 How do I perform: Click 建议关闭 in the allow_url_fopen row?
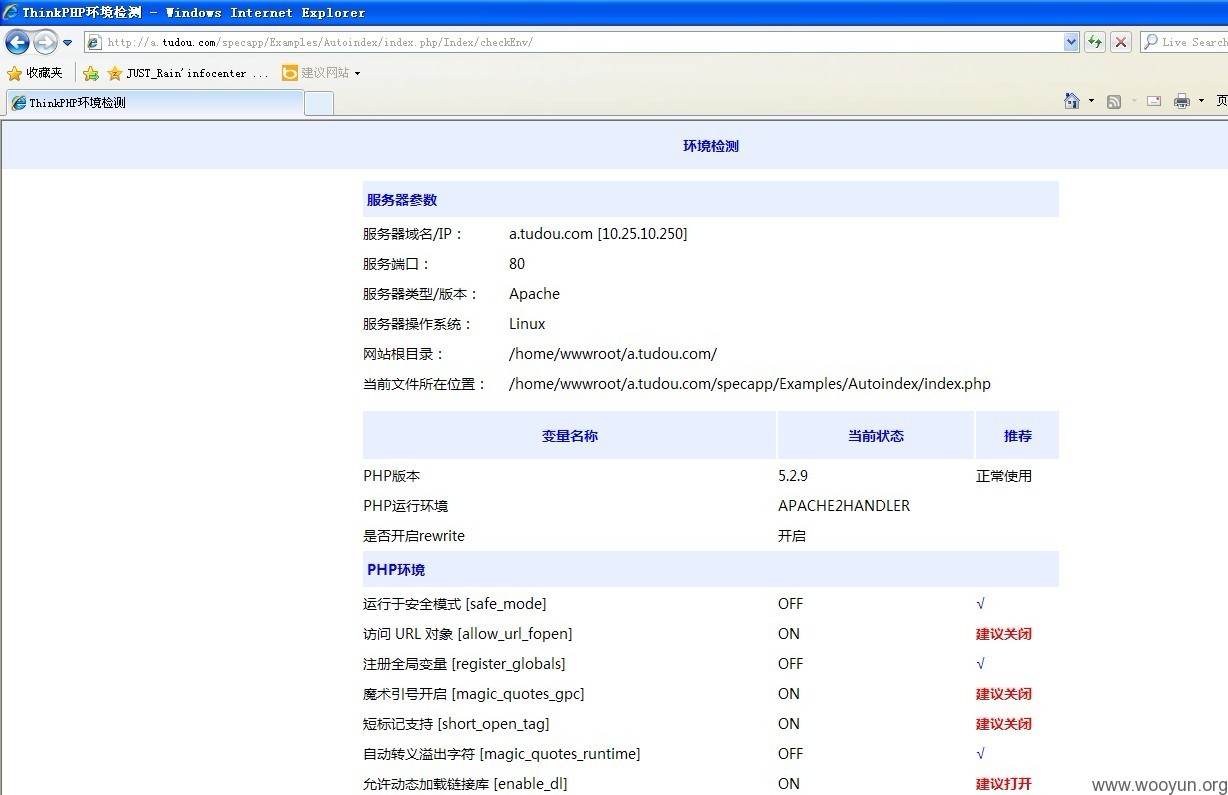click(x=1004, y=634)
